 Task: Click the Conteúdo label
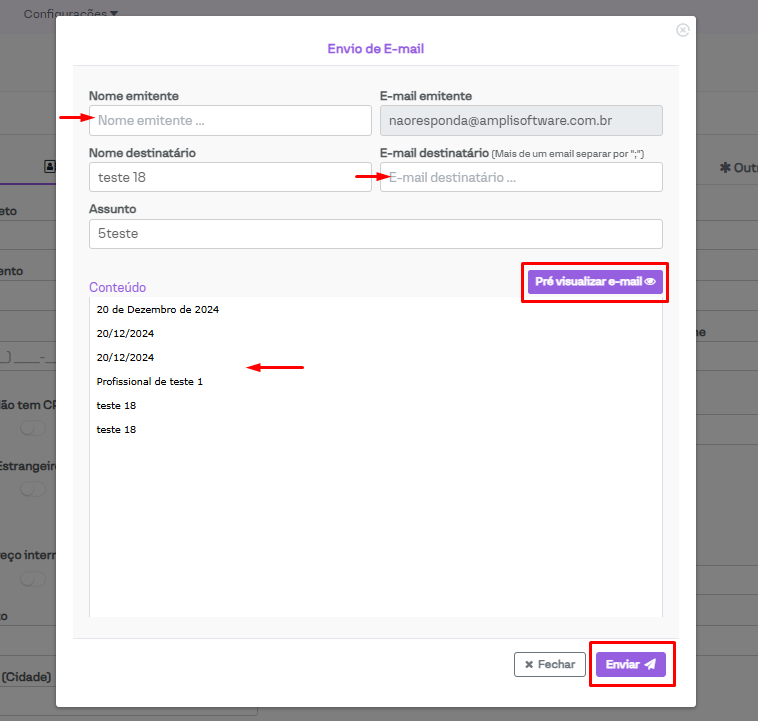[117, 287]
